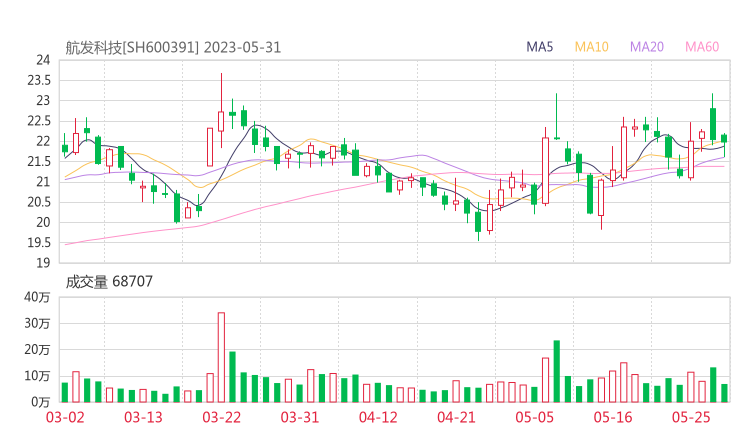
Task: Click the 0万 volume axis label
Action: click(x=41, y=402)
